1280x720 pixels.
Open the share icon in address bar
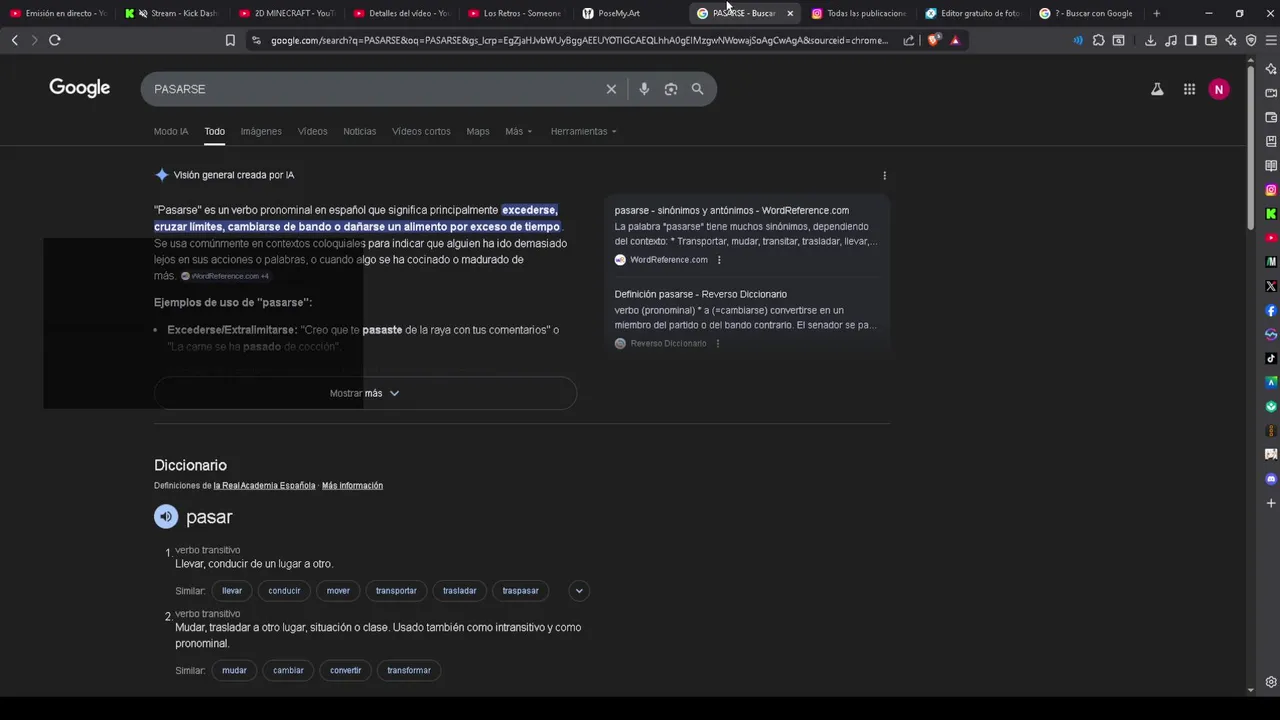point(909,40)
